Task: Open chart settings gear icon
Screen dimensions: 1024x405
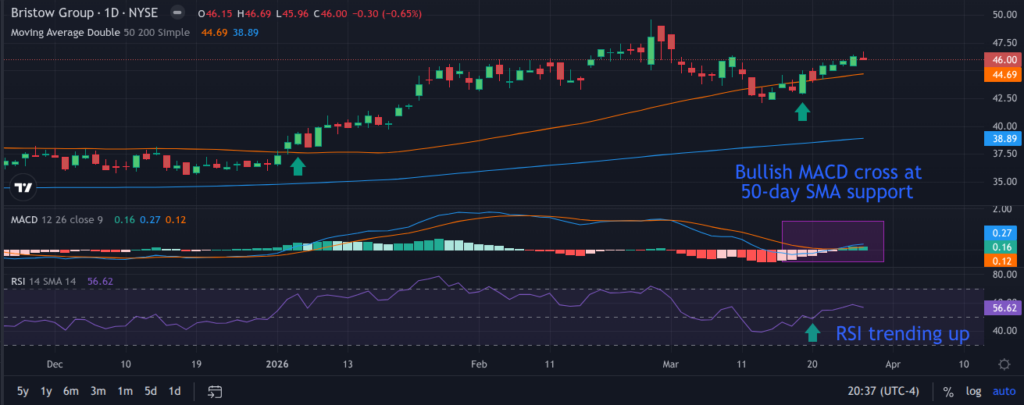Action: (1004, 364)
